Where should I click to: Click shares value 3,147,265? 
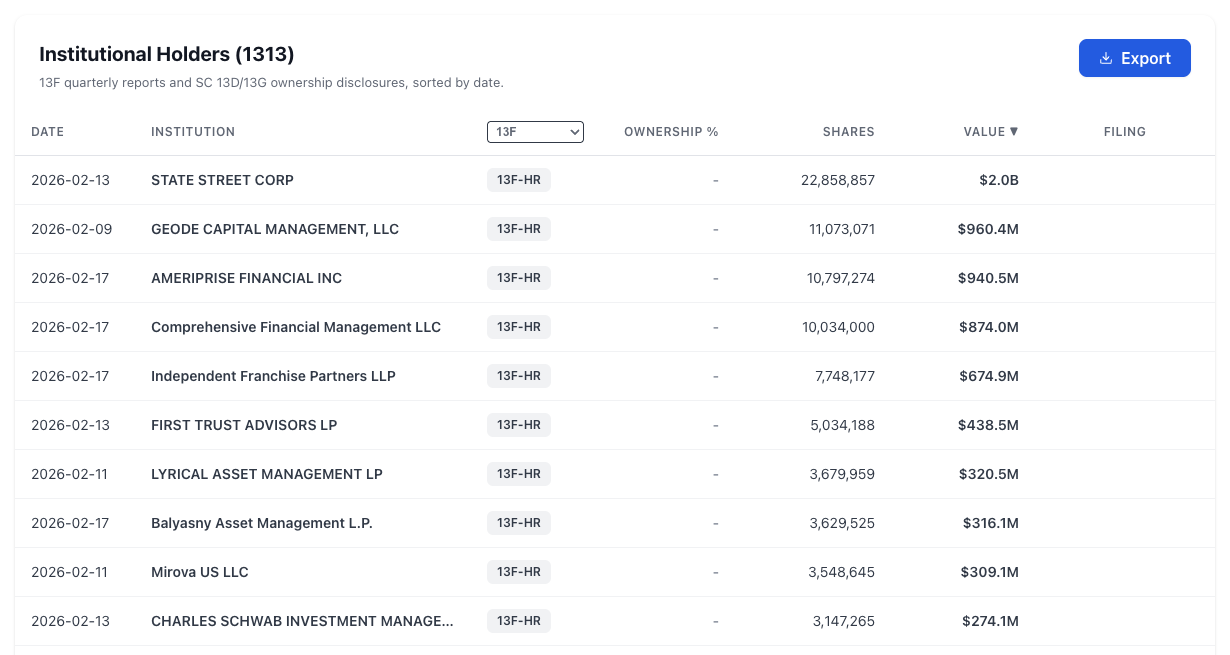(843, 621)
